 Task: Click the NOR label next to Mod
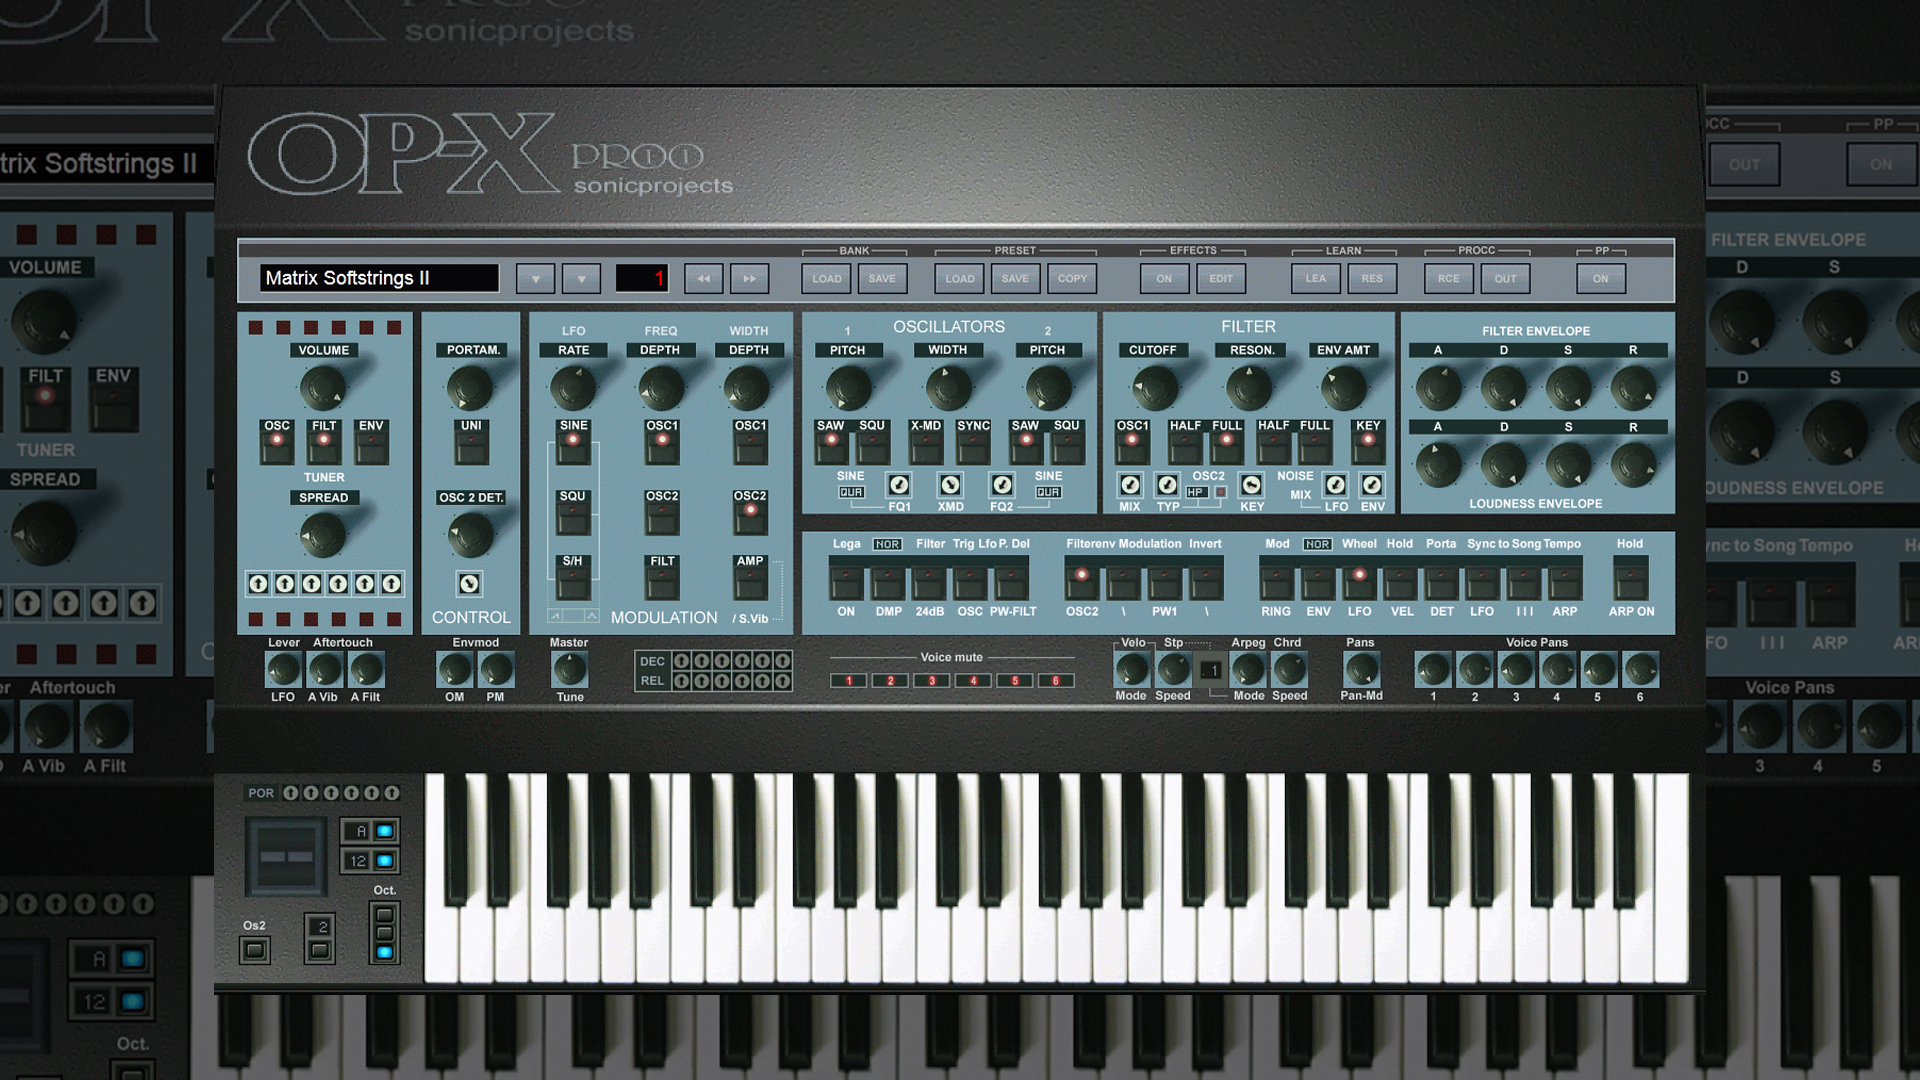click(x=1317, y=545)
